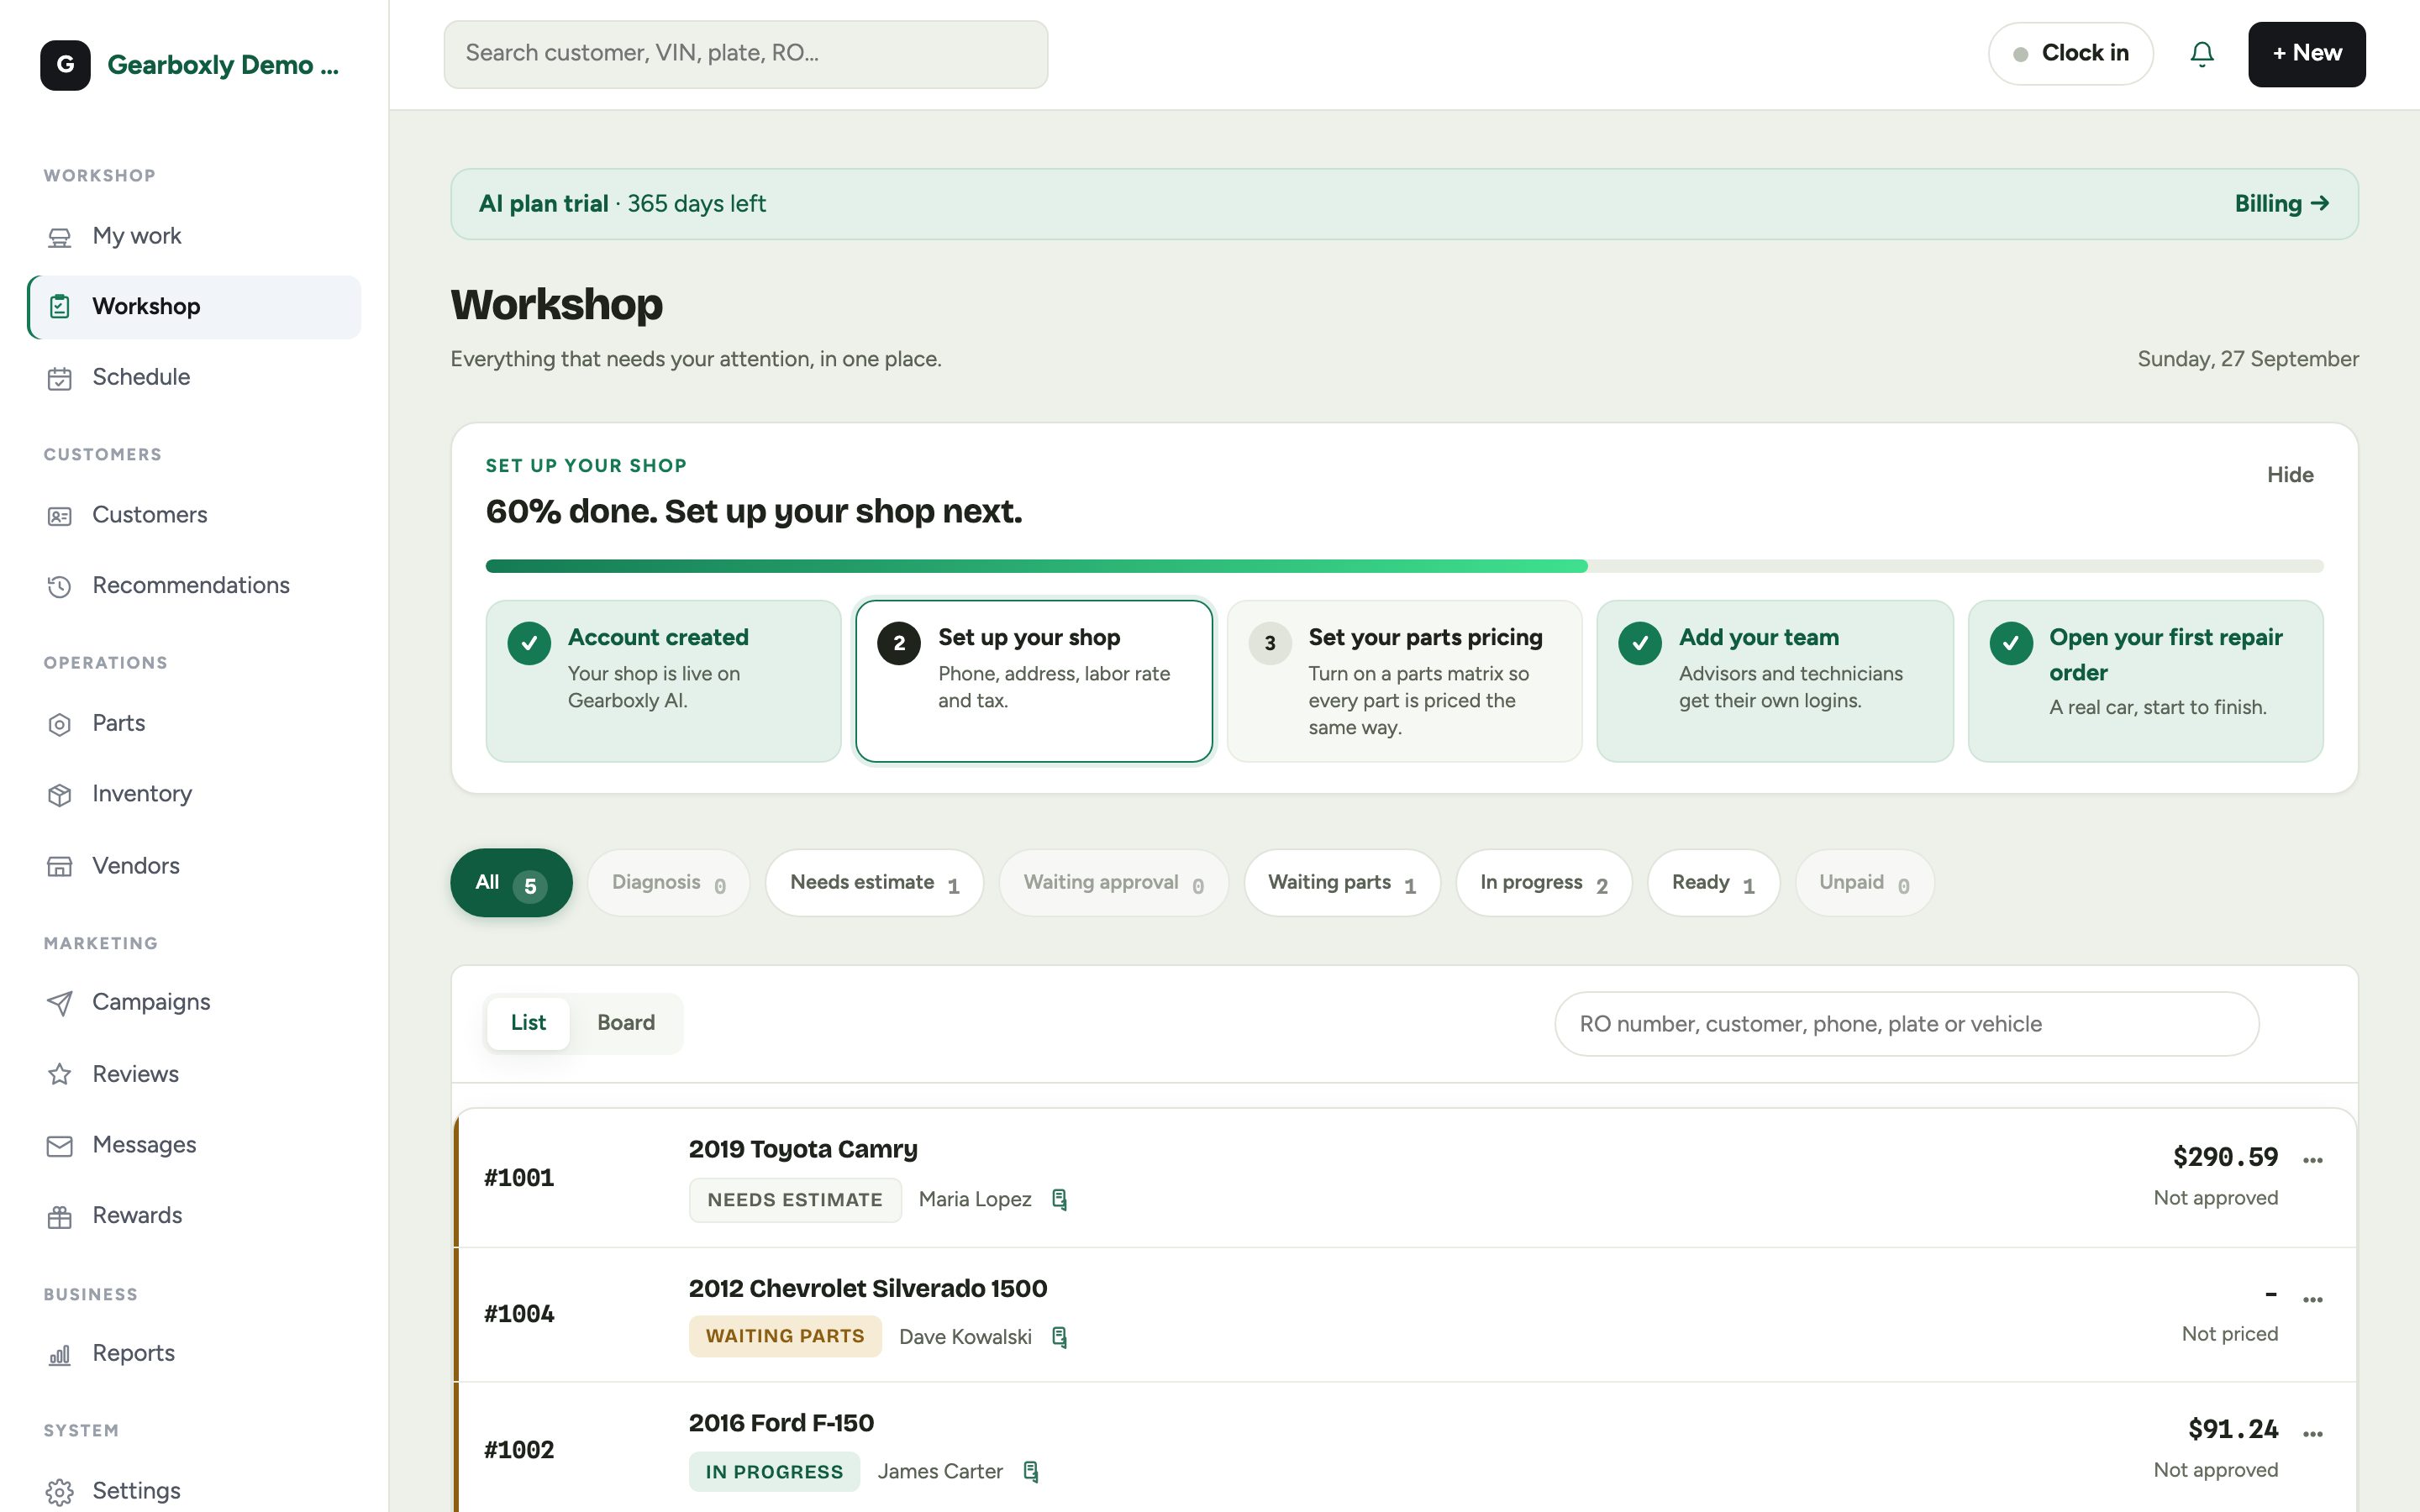Filter by Diagnosis status
This screenshot has height=1512, width=2420.
coord(668,883)
